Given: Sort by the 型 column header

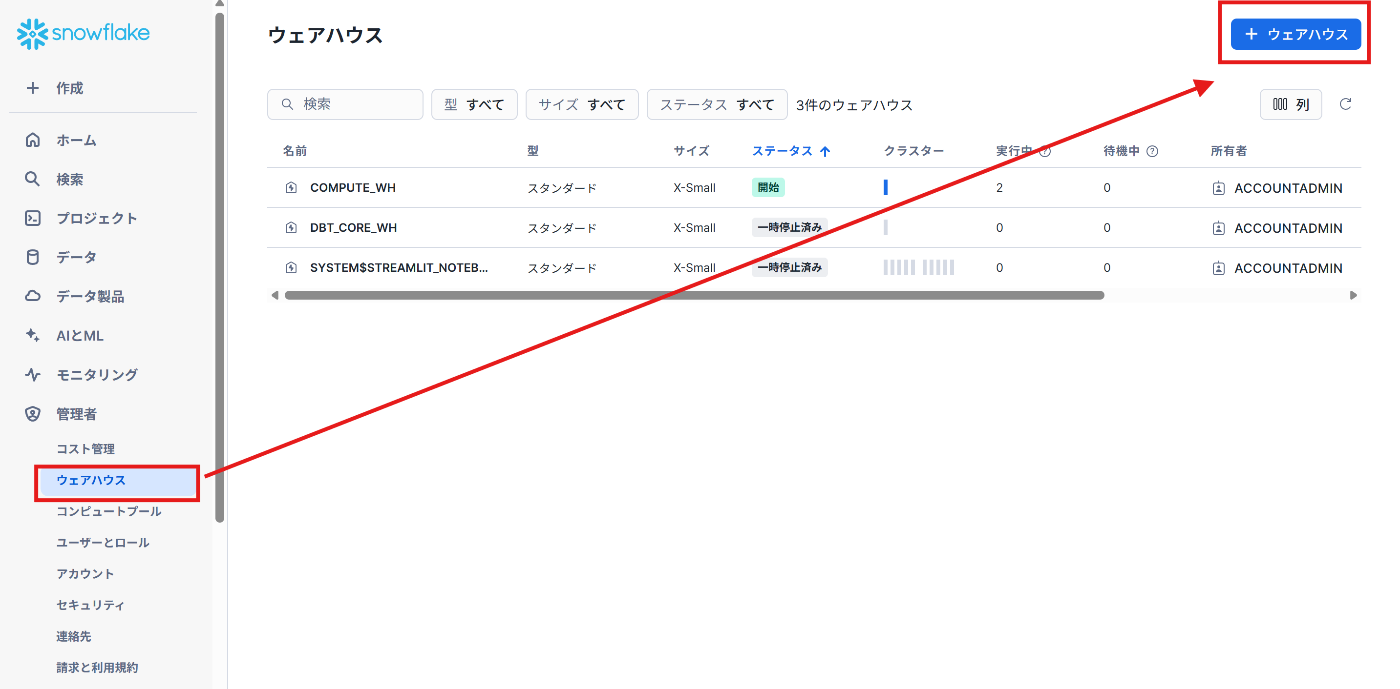Looking at the screenshot, I should [x=533, y=151].
